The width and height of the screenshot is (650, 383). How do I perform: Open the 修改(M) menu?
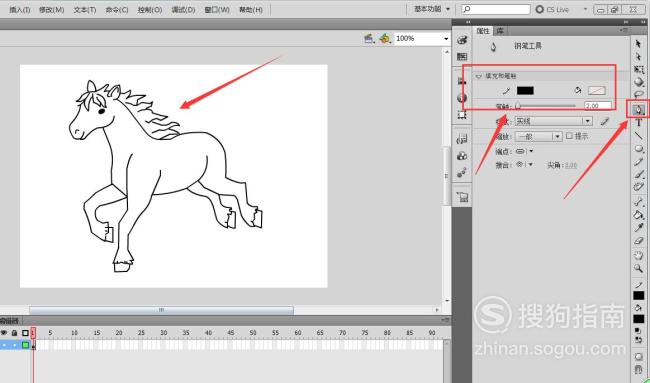pyautogui.click(x=51, y=10)
